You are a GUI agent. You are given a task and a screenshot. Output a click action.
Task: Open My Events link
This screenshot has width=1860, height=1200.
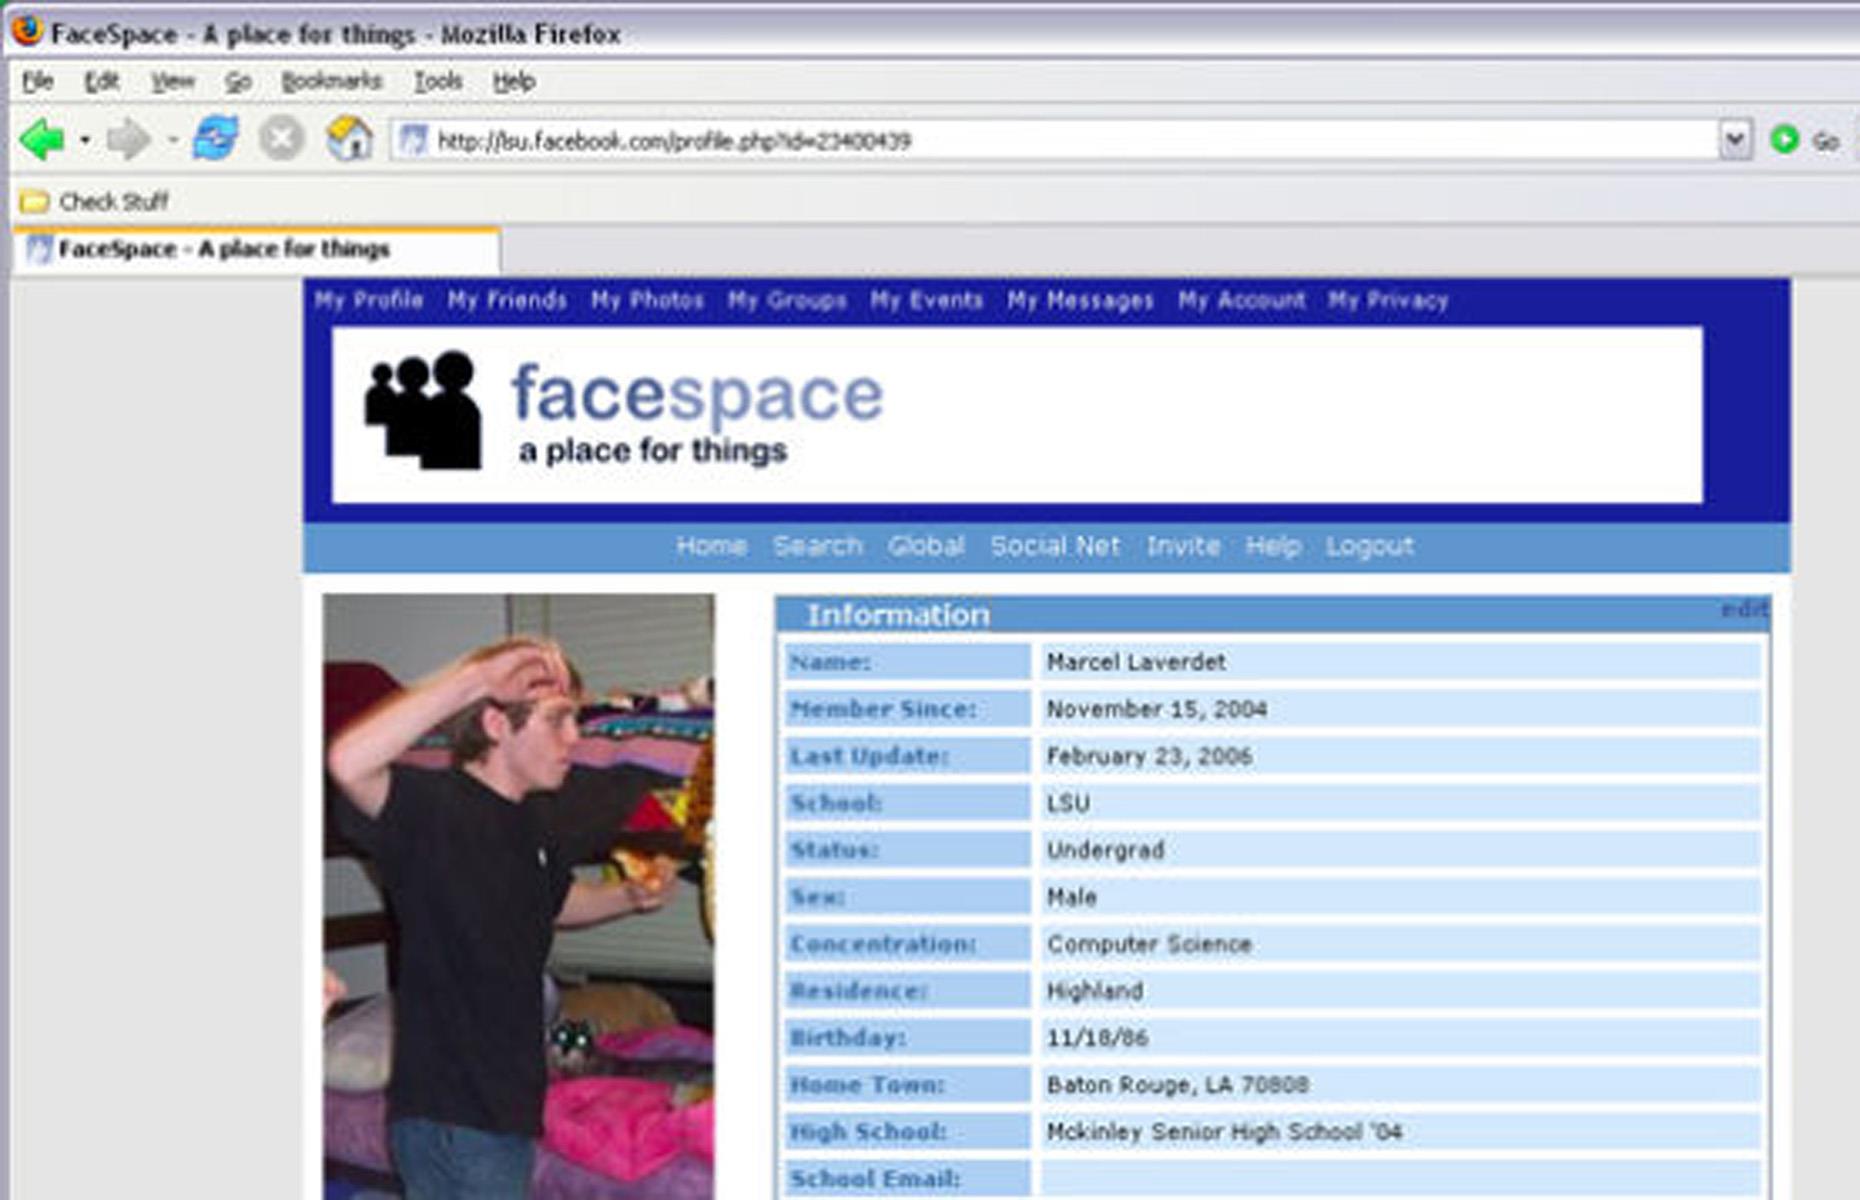[926, 300]
